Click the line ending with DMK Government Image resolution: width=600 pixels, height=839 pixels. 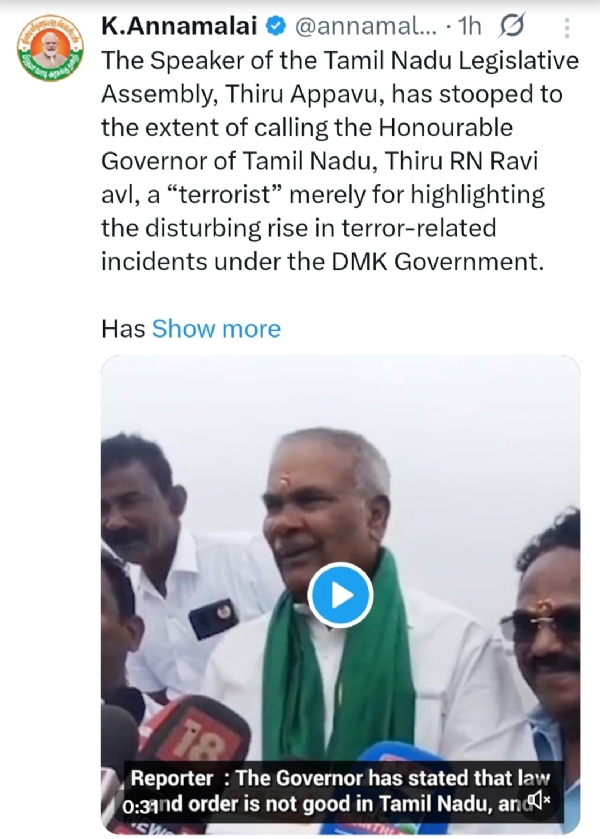coord(322,262)
